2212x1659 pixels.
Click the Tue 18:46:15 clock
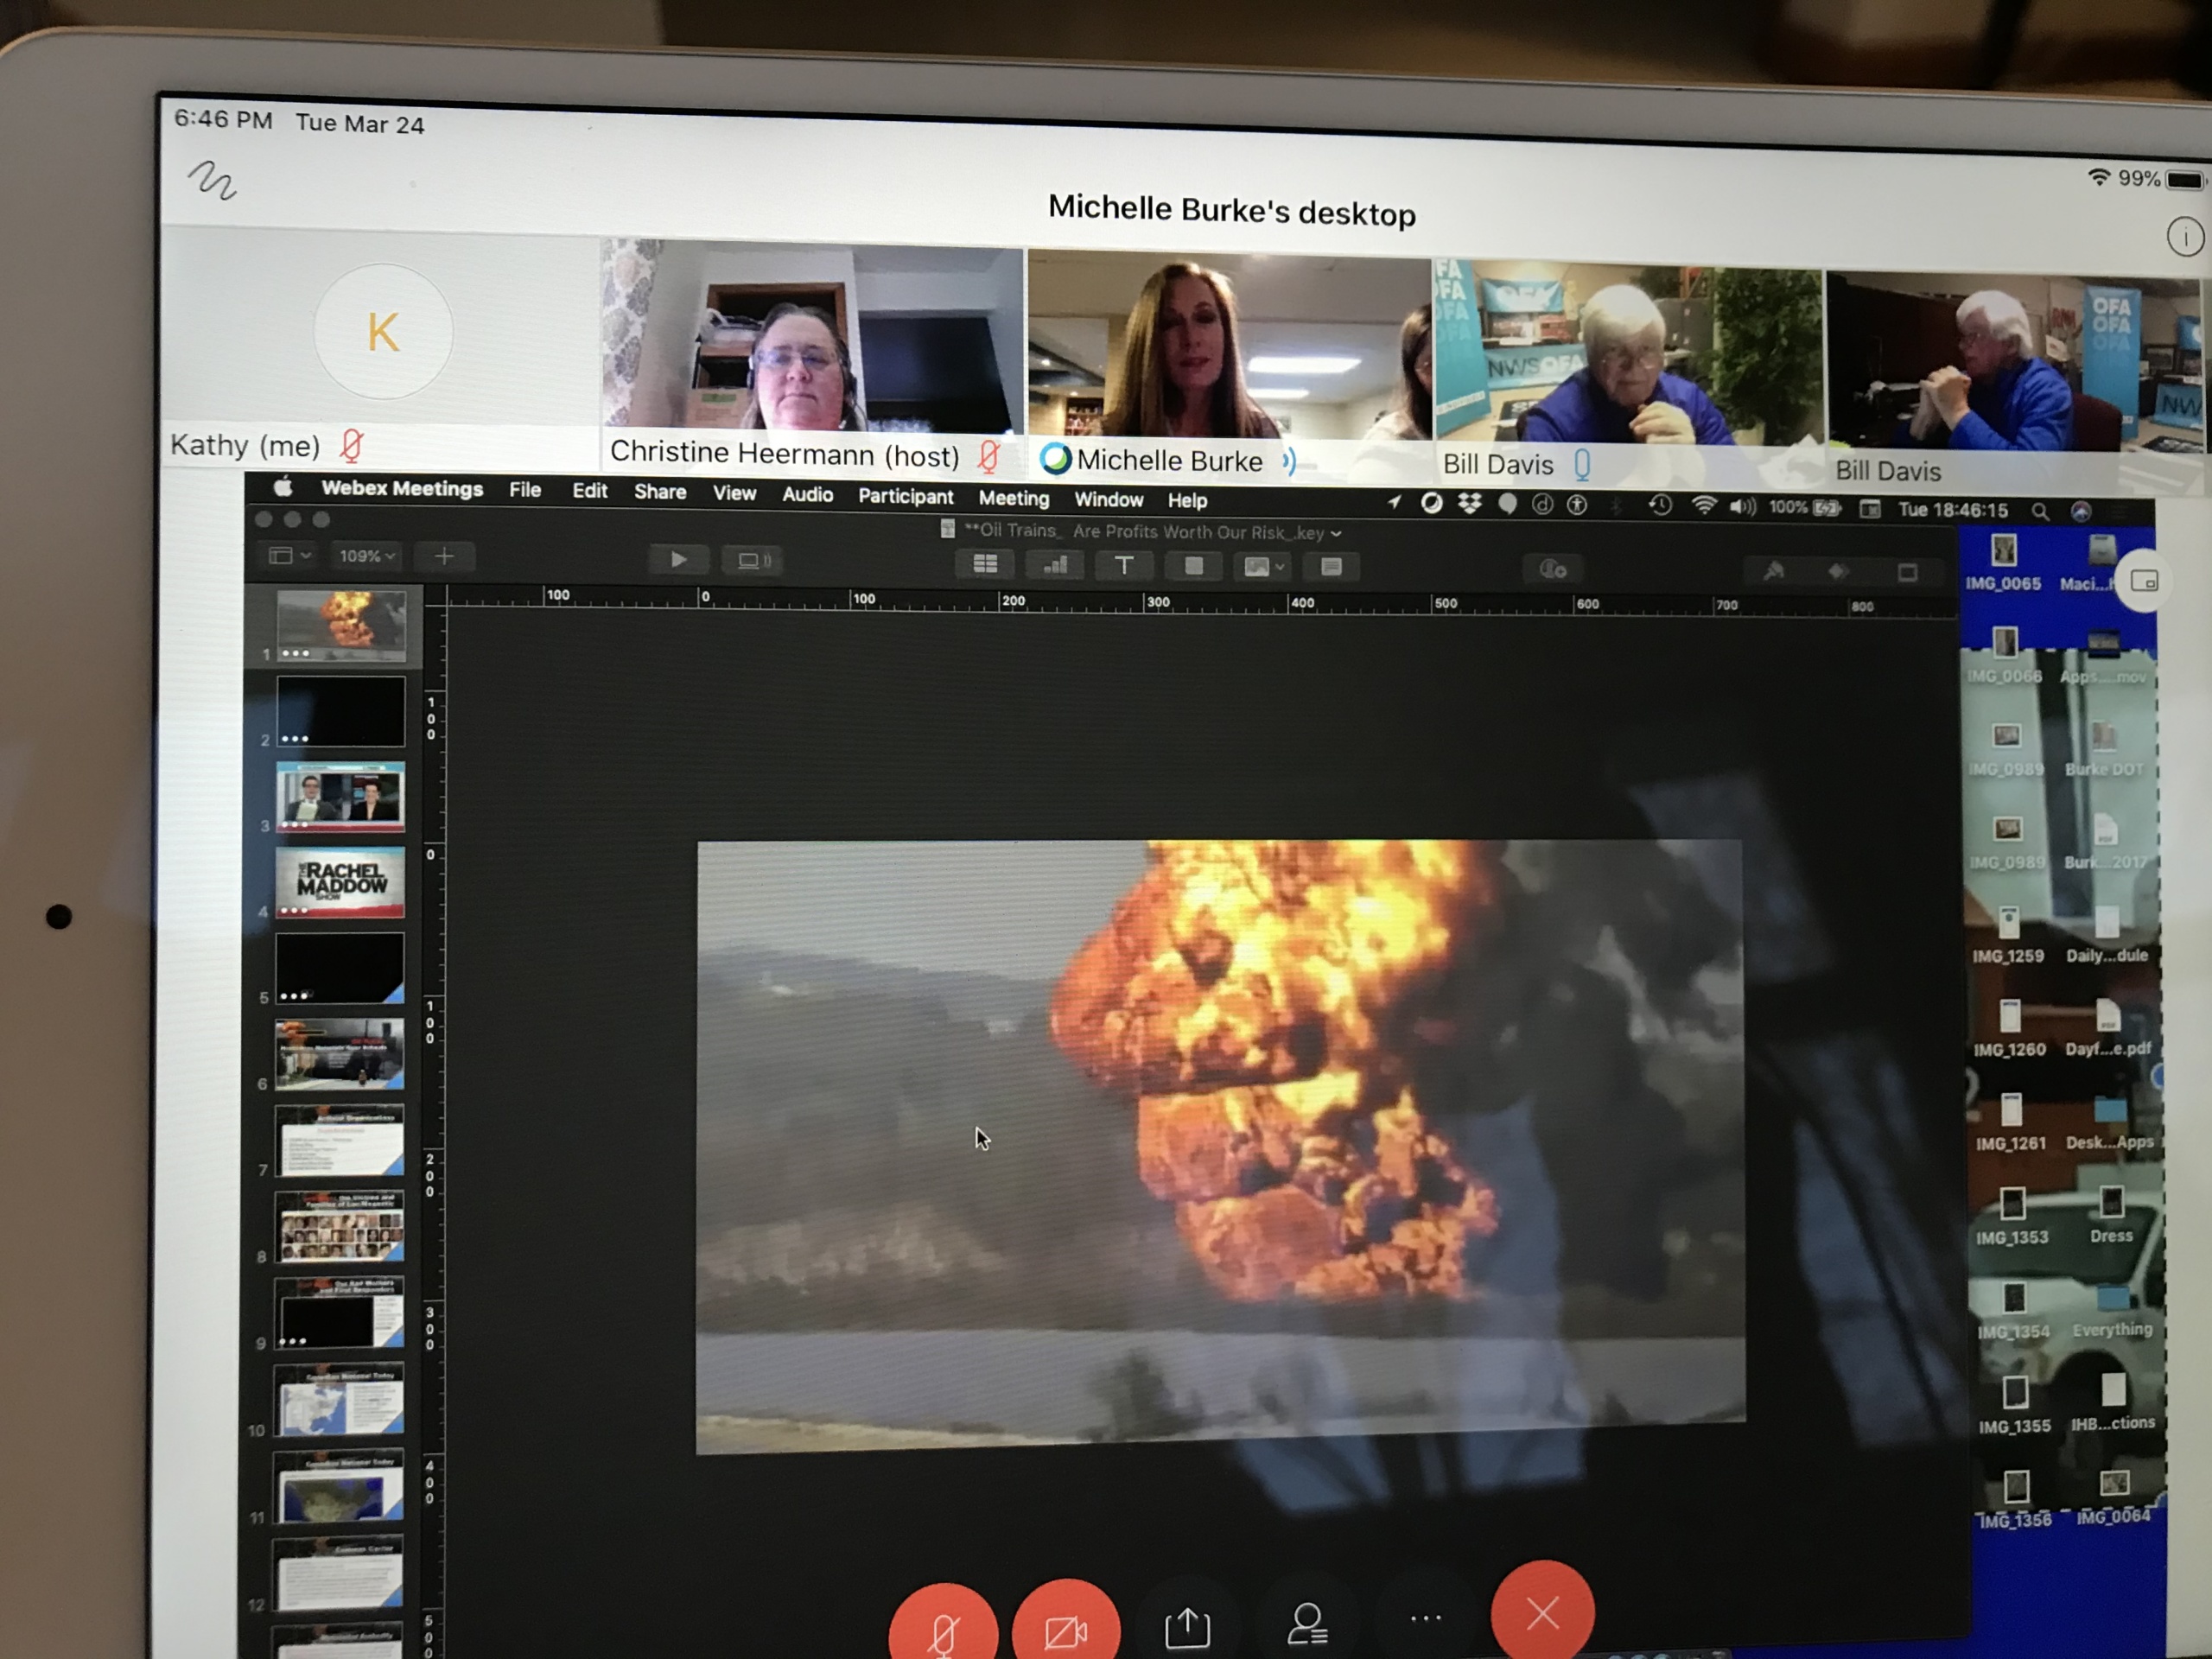pyautogui.click(x=1952, y=510)
